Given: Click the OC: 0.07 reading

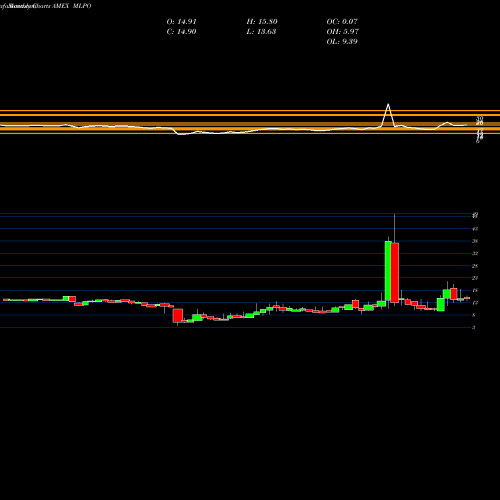Looking at the screenshot, I should coord(342,22).
